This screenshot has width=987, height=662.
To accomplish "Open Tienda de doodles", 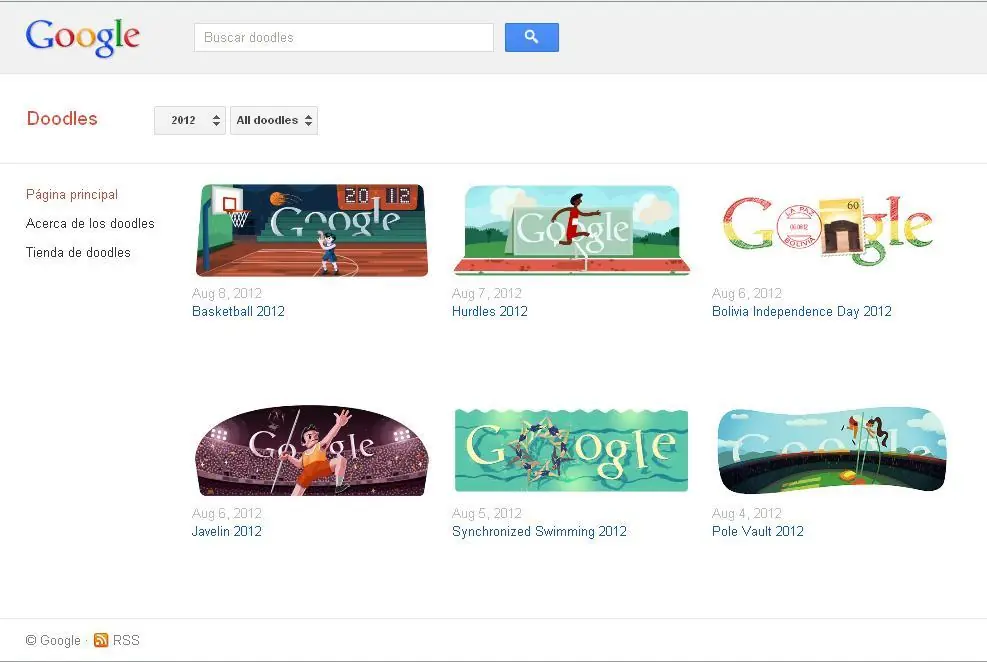I will coord(78,252).
